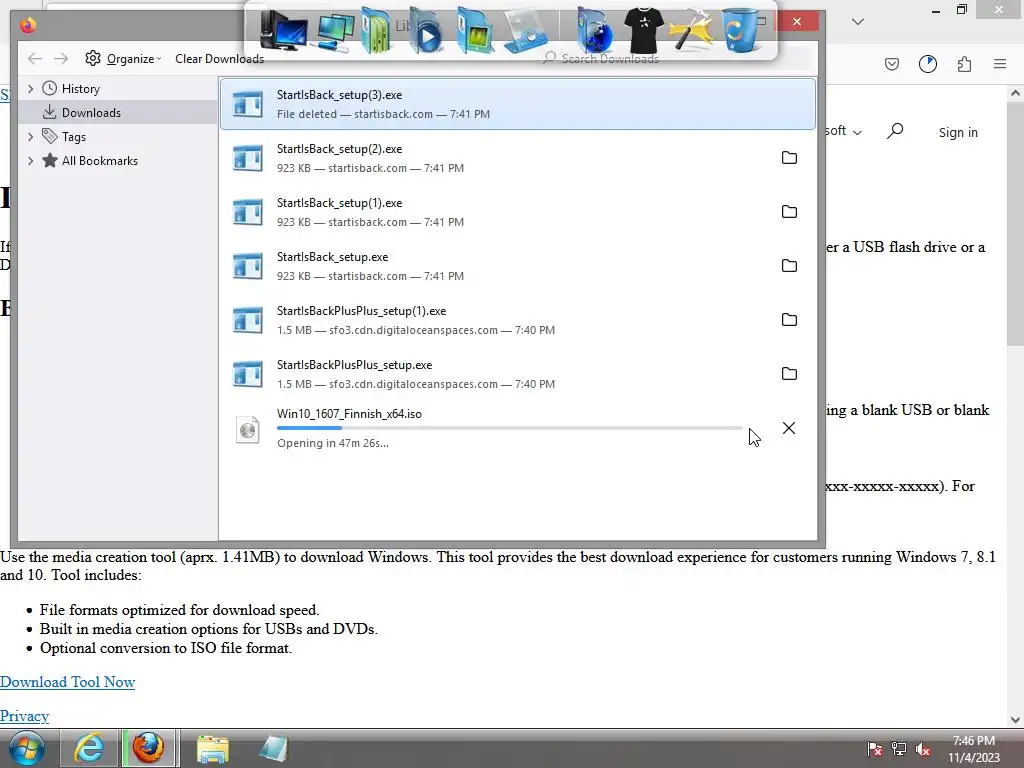Open the Recycle Bin dock icon
Viewport: 1024px width, 768px height.
(x=739, y=31)
